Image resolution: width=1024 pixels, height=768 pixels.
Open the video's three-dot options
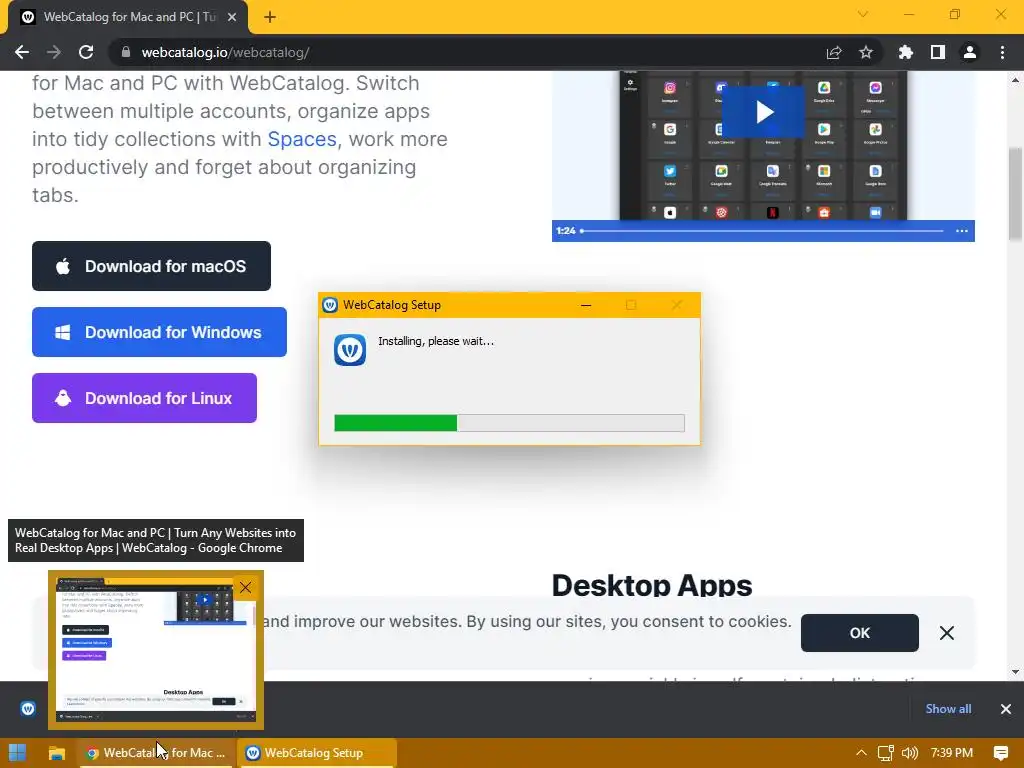961,231
